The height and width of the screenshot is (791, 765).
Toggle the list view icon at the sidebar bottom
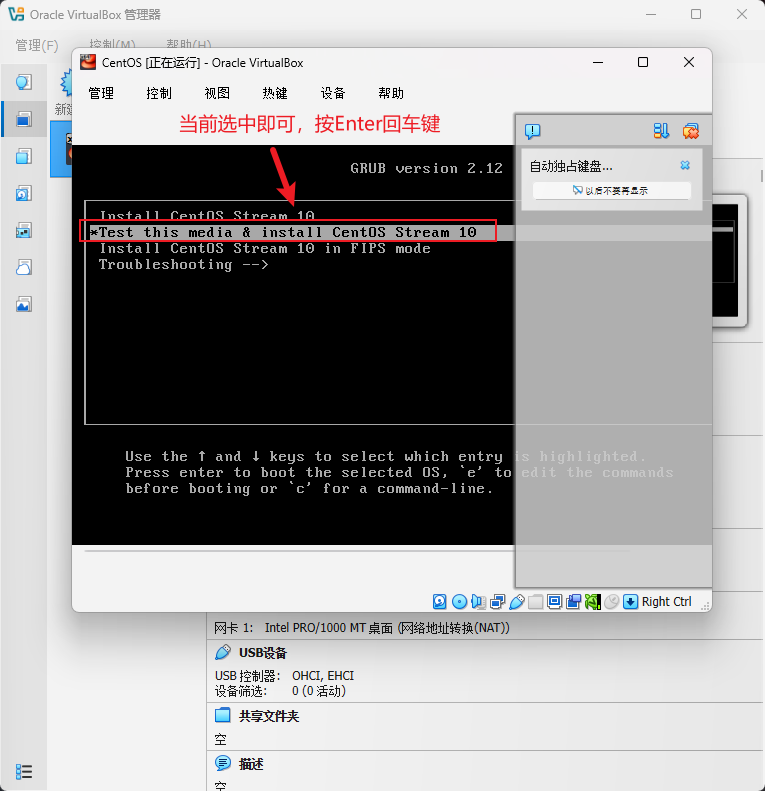[24, 771]
